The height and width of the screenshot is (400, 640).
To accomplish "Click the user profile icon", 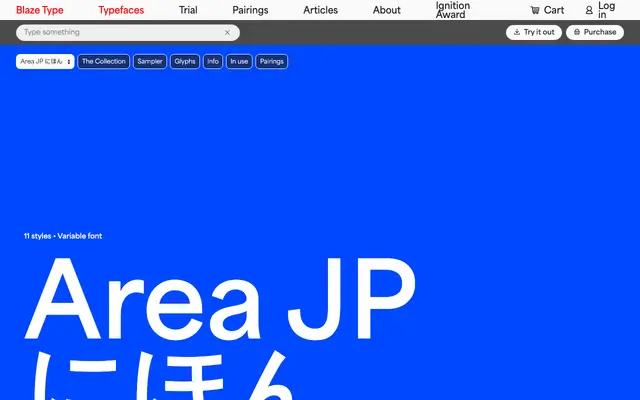I will 589,10.
